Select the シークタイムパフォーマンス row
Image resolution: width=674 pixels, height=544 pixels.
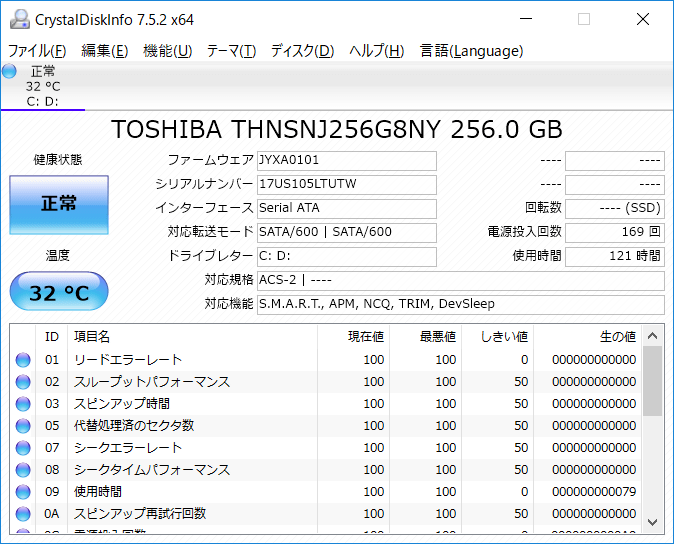click(x=326, y=470)
